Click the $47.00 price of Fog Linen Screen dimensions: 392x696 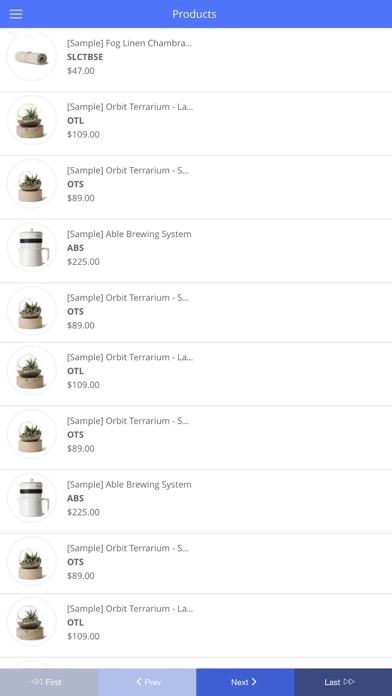click(81, 71)
